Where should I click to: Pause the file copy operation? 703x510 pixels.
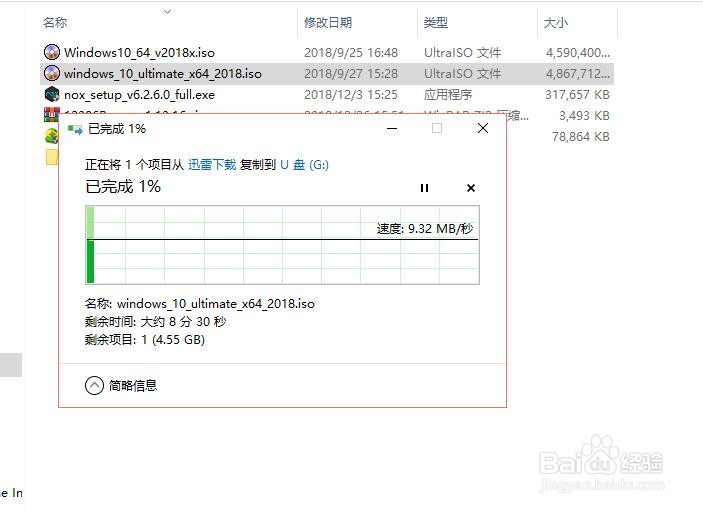tap(424, 188)
